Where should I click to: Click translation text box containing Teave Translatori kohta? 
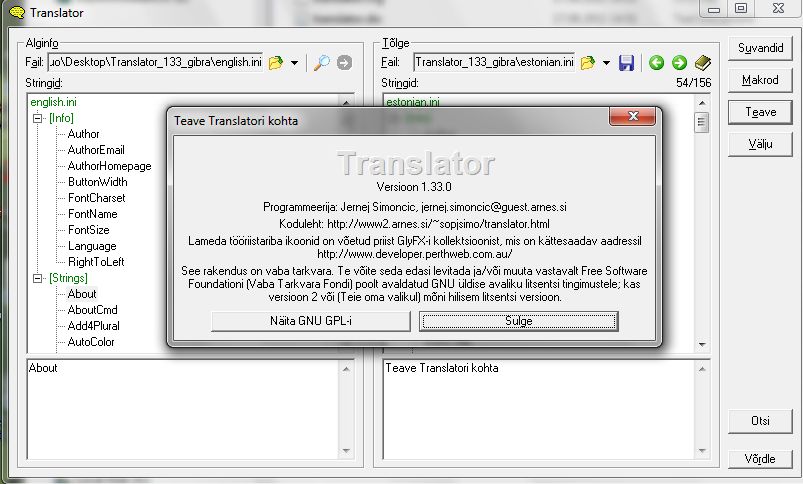coord(540,410)
